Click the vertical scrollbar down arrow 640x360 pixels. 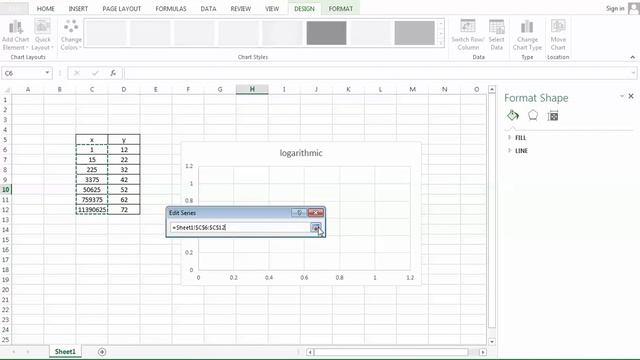(492, 342)
